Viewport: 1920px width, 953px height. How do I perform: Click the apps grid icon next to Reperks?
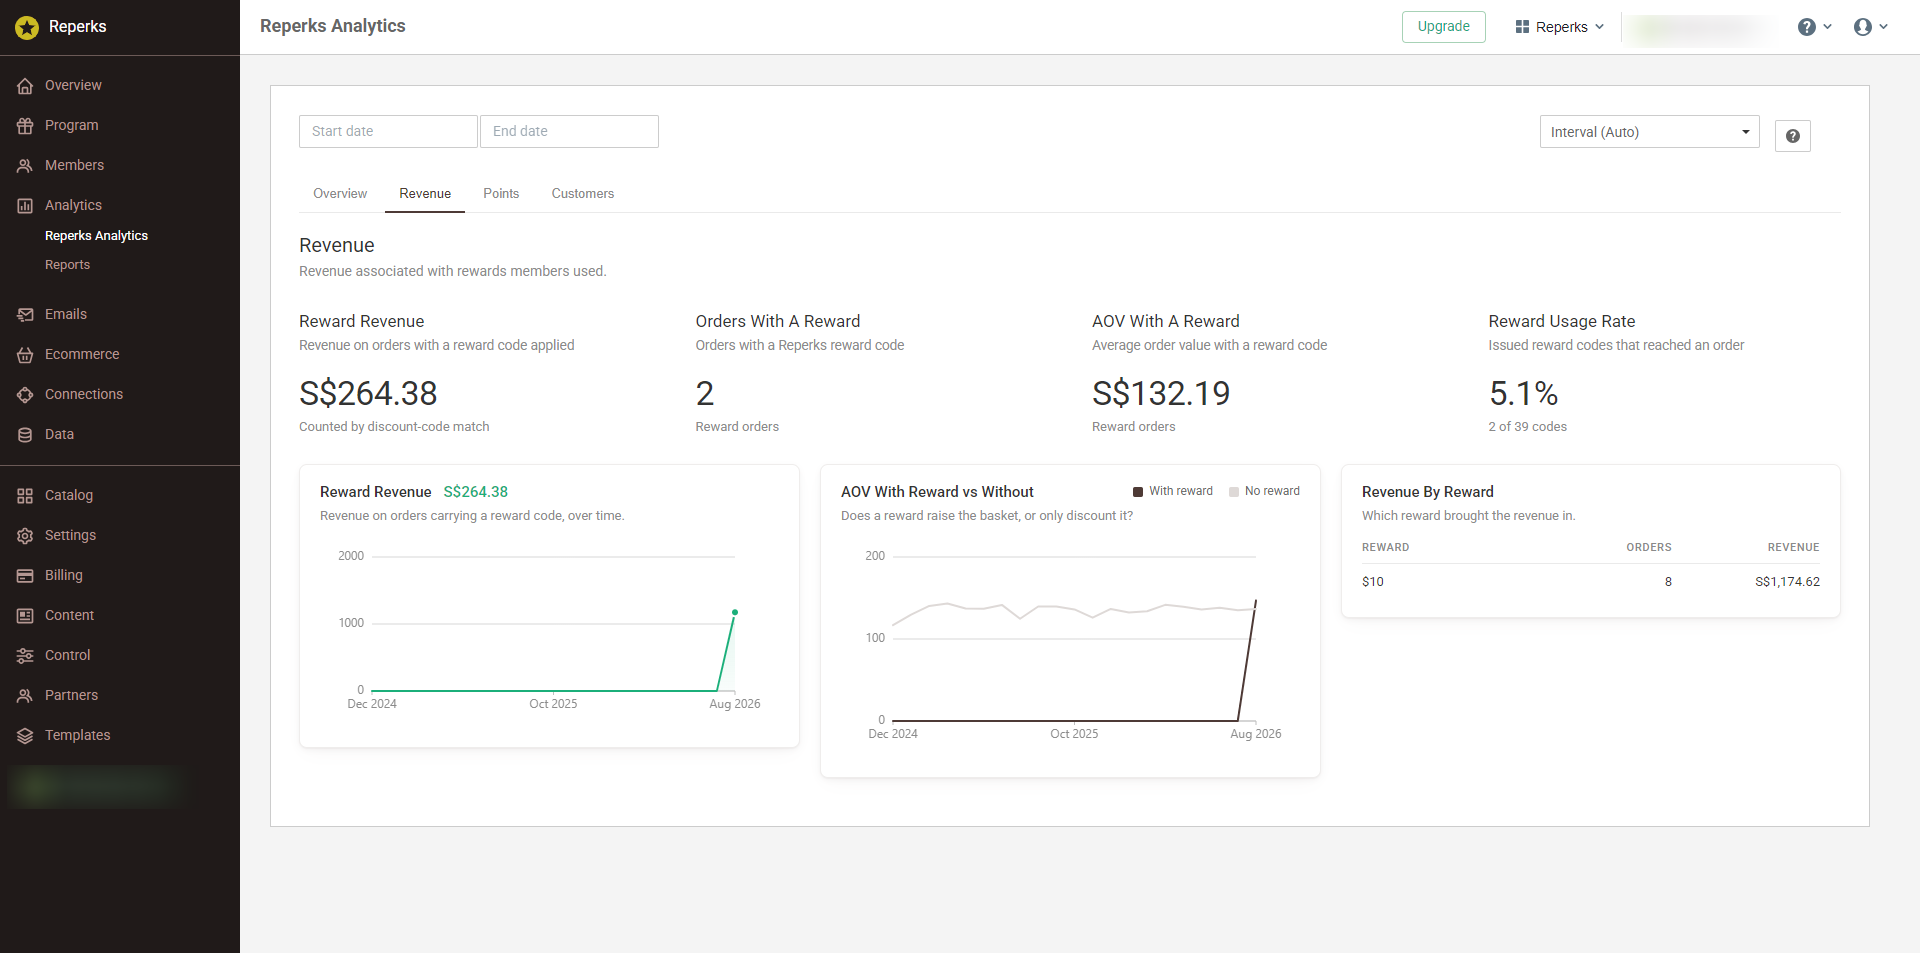click(1522, 27)
